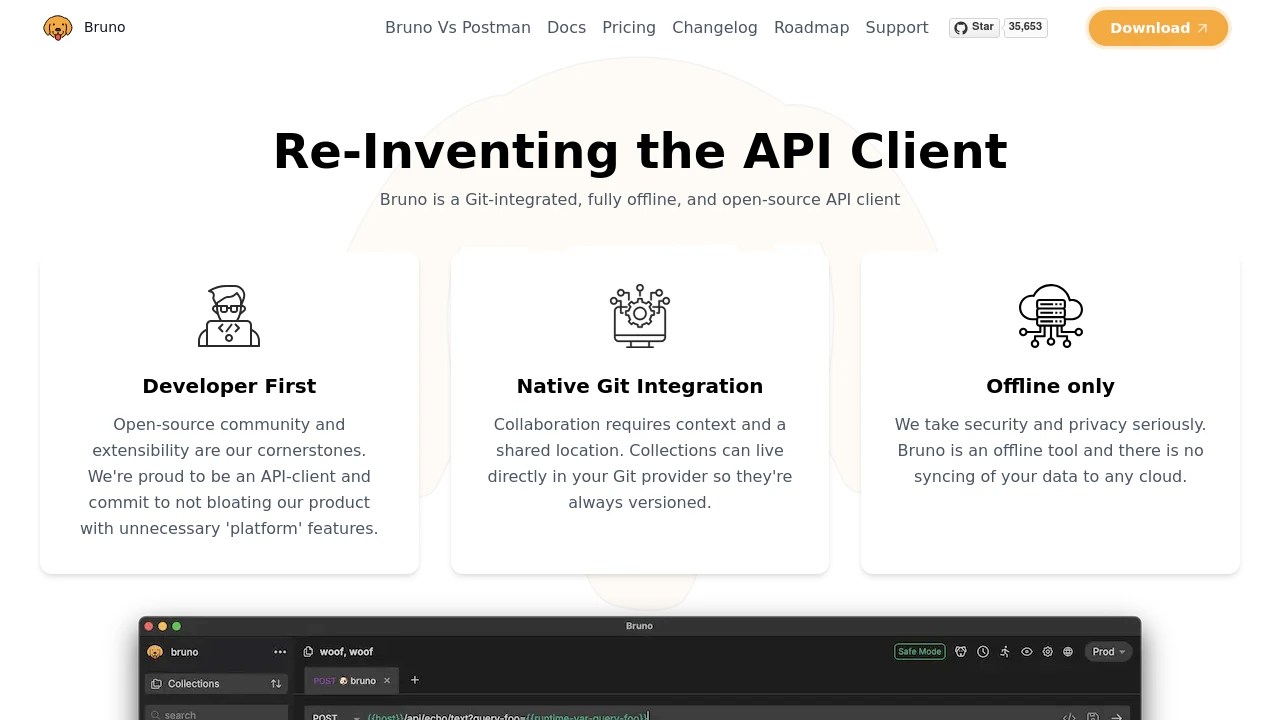Click the sort collections arrows icon
The width and height of the screenshot is (1280, 720).
pyautogui.click(x=276, y=683)
